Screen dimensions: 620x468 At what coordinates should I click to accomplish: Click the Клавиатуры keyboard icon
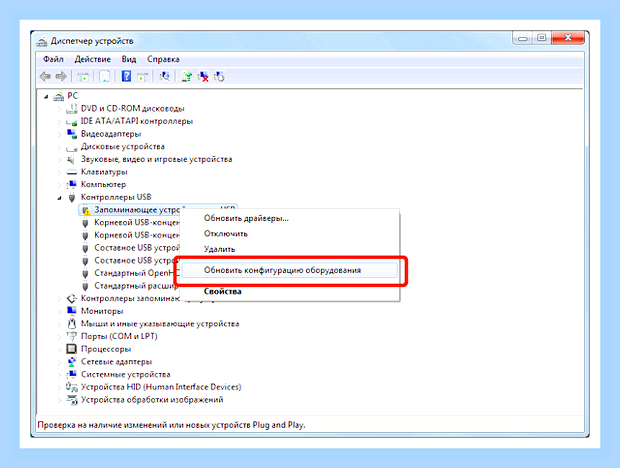(72, 172)
